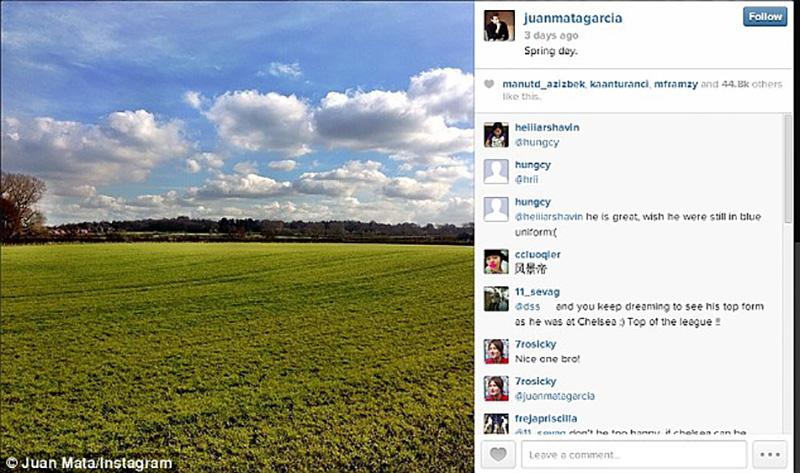Open manutd_azizbek's profile from likes
Viewport: 800px width, 473px height.
point(543,84)
